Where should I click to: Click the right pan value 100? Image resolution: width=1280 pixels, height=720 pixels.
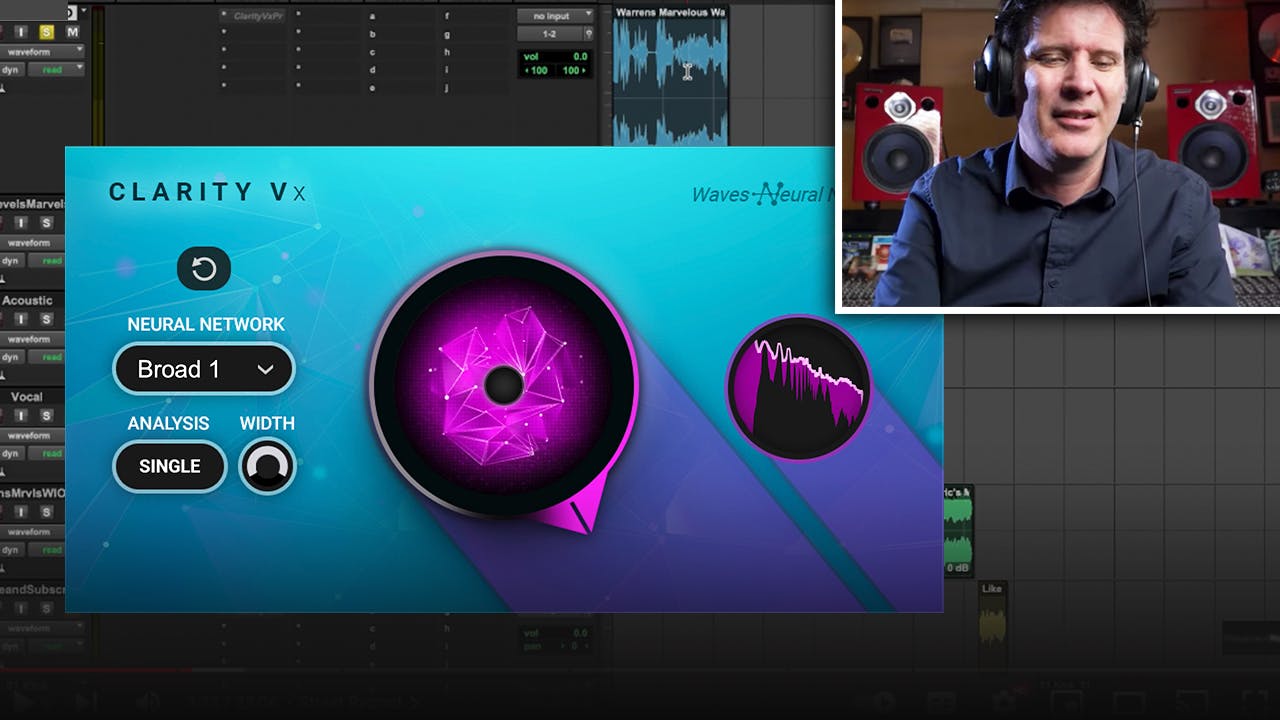(x=574, y=70)
